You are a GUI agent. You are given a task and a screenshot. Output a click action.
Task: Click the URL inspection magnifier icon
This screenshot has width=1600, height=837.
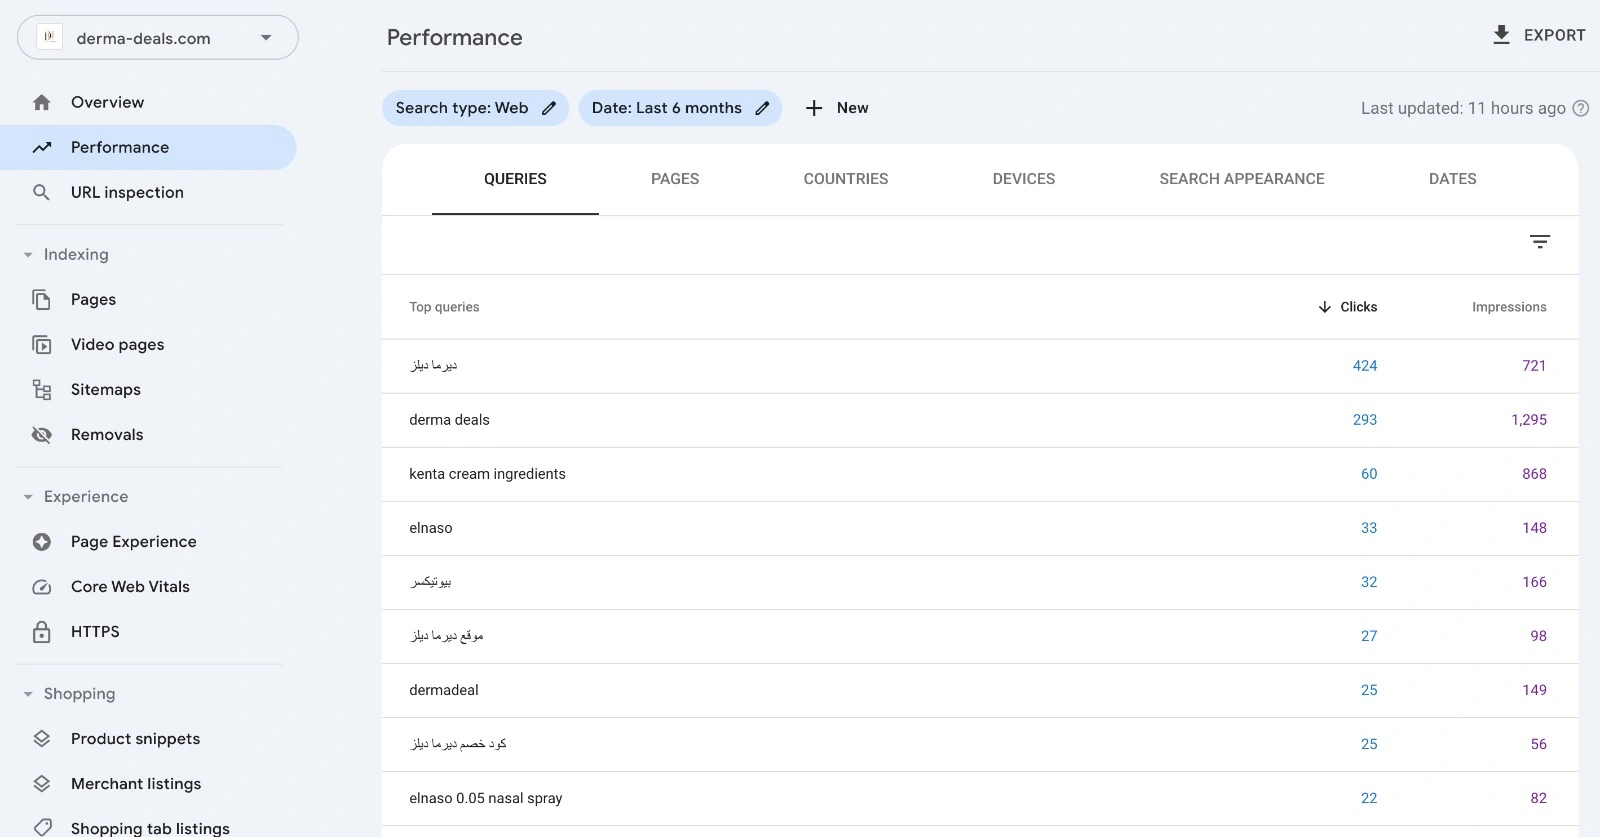click(41, 192)
